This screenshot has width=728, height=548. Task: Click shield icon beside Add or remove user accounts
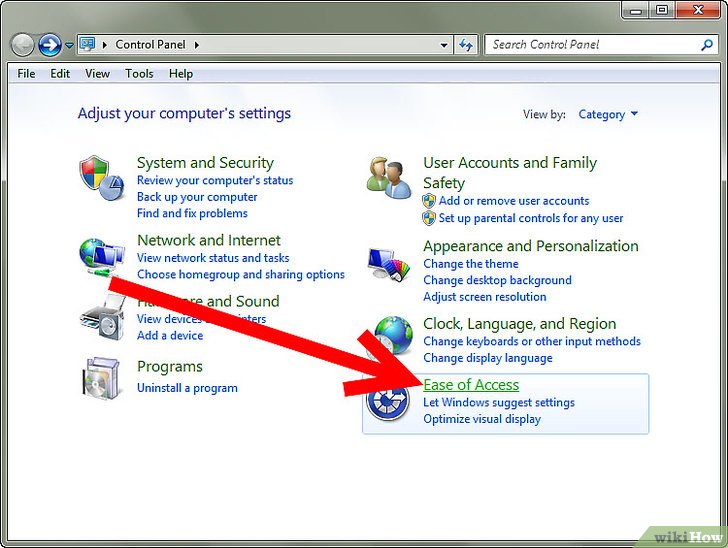[x=429, y=201]
